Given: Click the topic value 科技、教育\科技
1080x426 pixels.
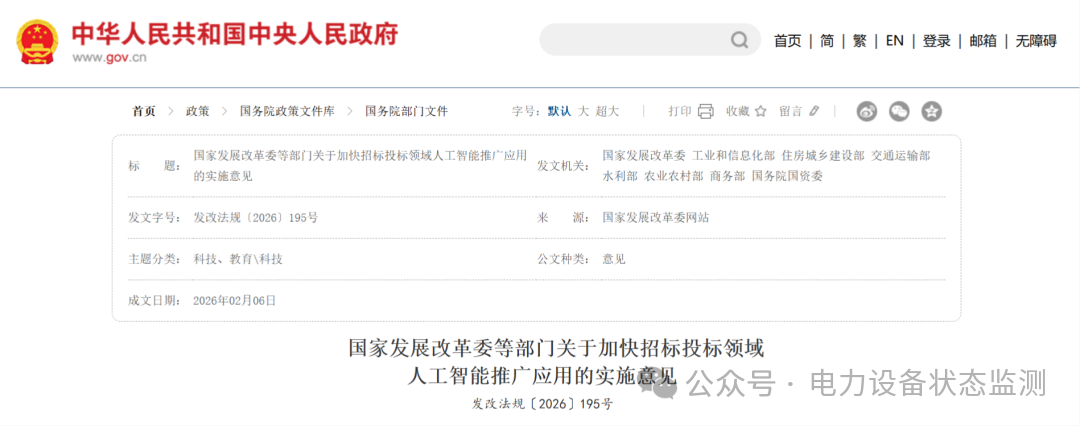Looking at the screenshot, I should [x=238, y=259].
